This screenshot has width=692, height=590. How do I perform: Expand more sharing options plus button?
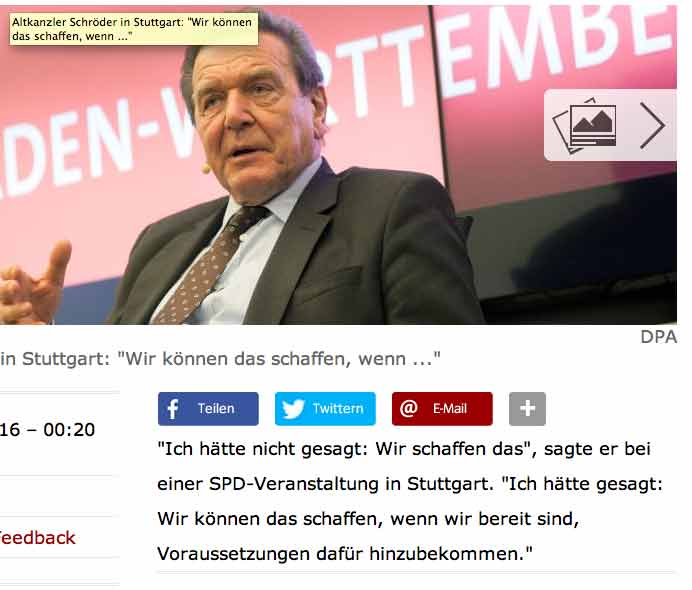point(527,409)
